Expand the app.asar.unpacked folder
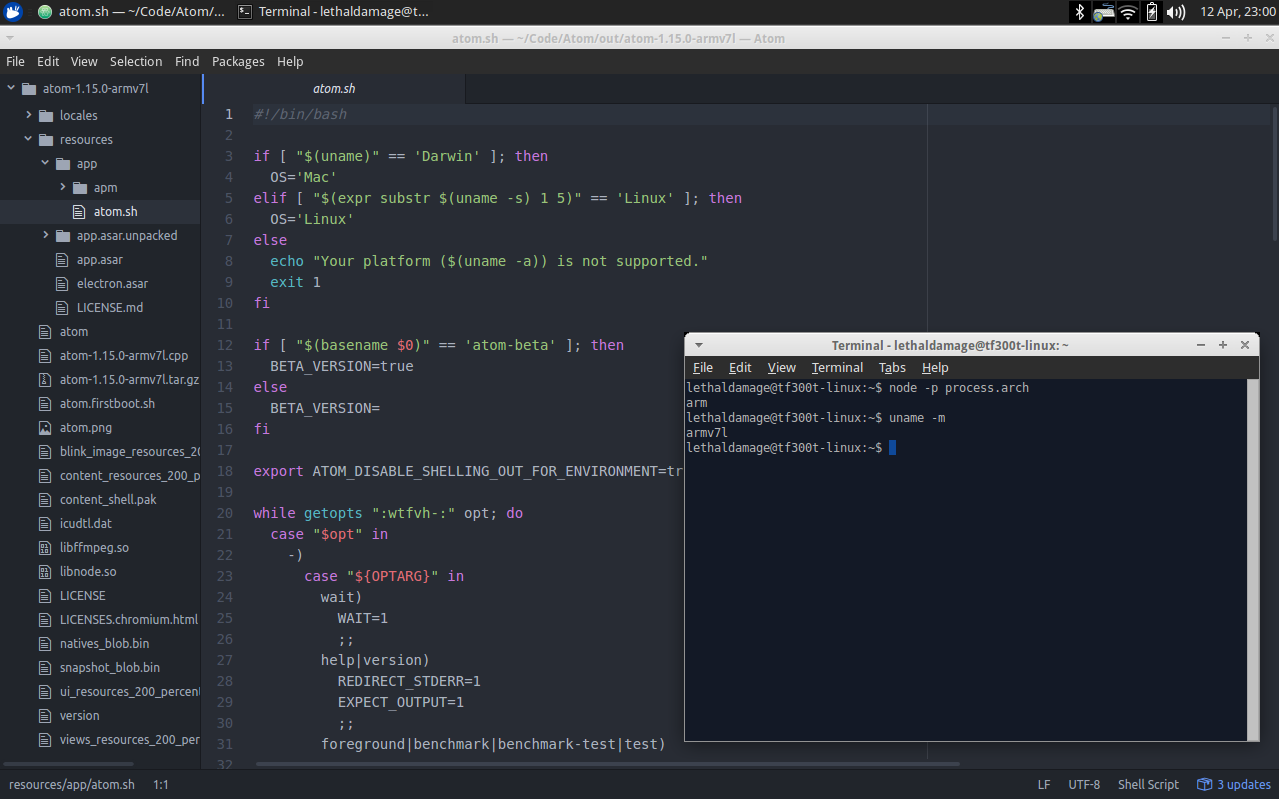Viewport: 1279px width, 799px height. [x=44, y=235]
